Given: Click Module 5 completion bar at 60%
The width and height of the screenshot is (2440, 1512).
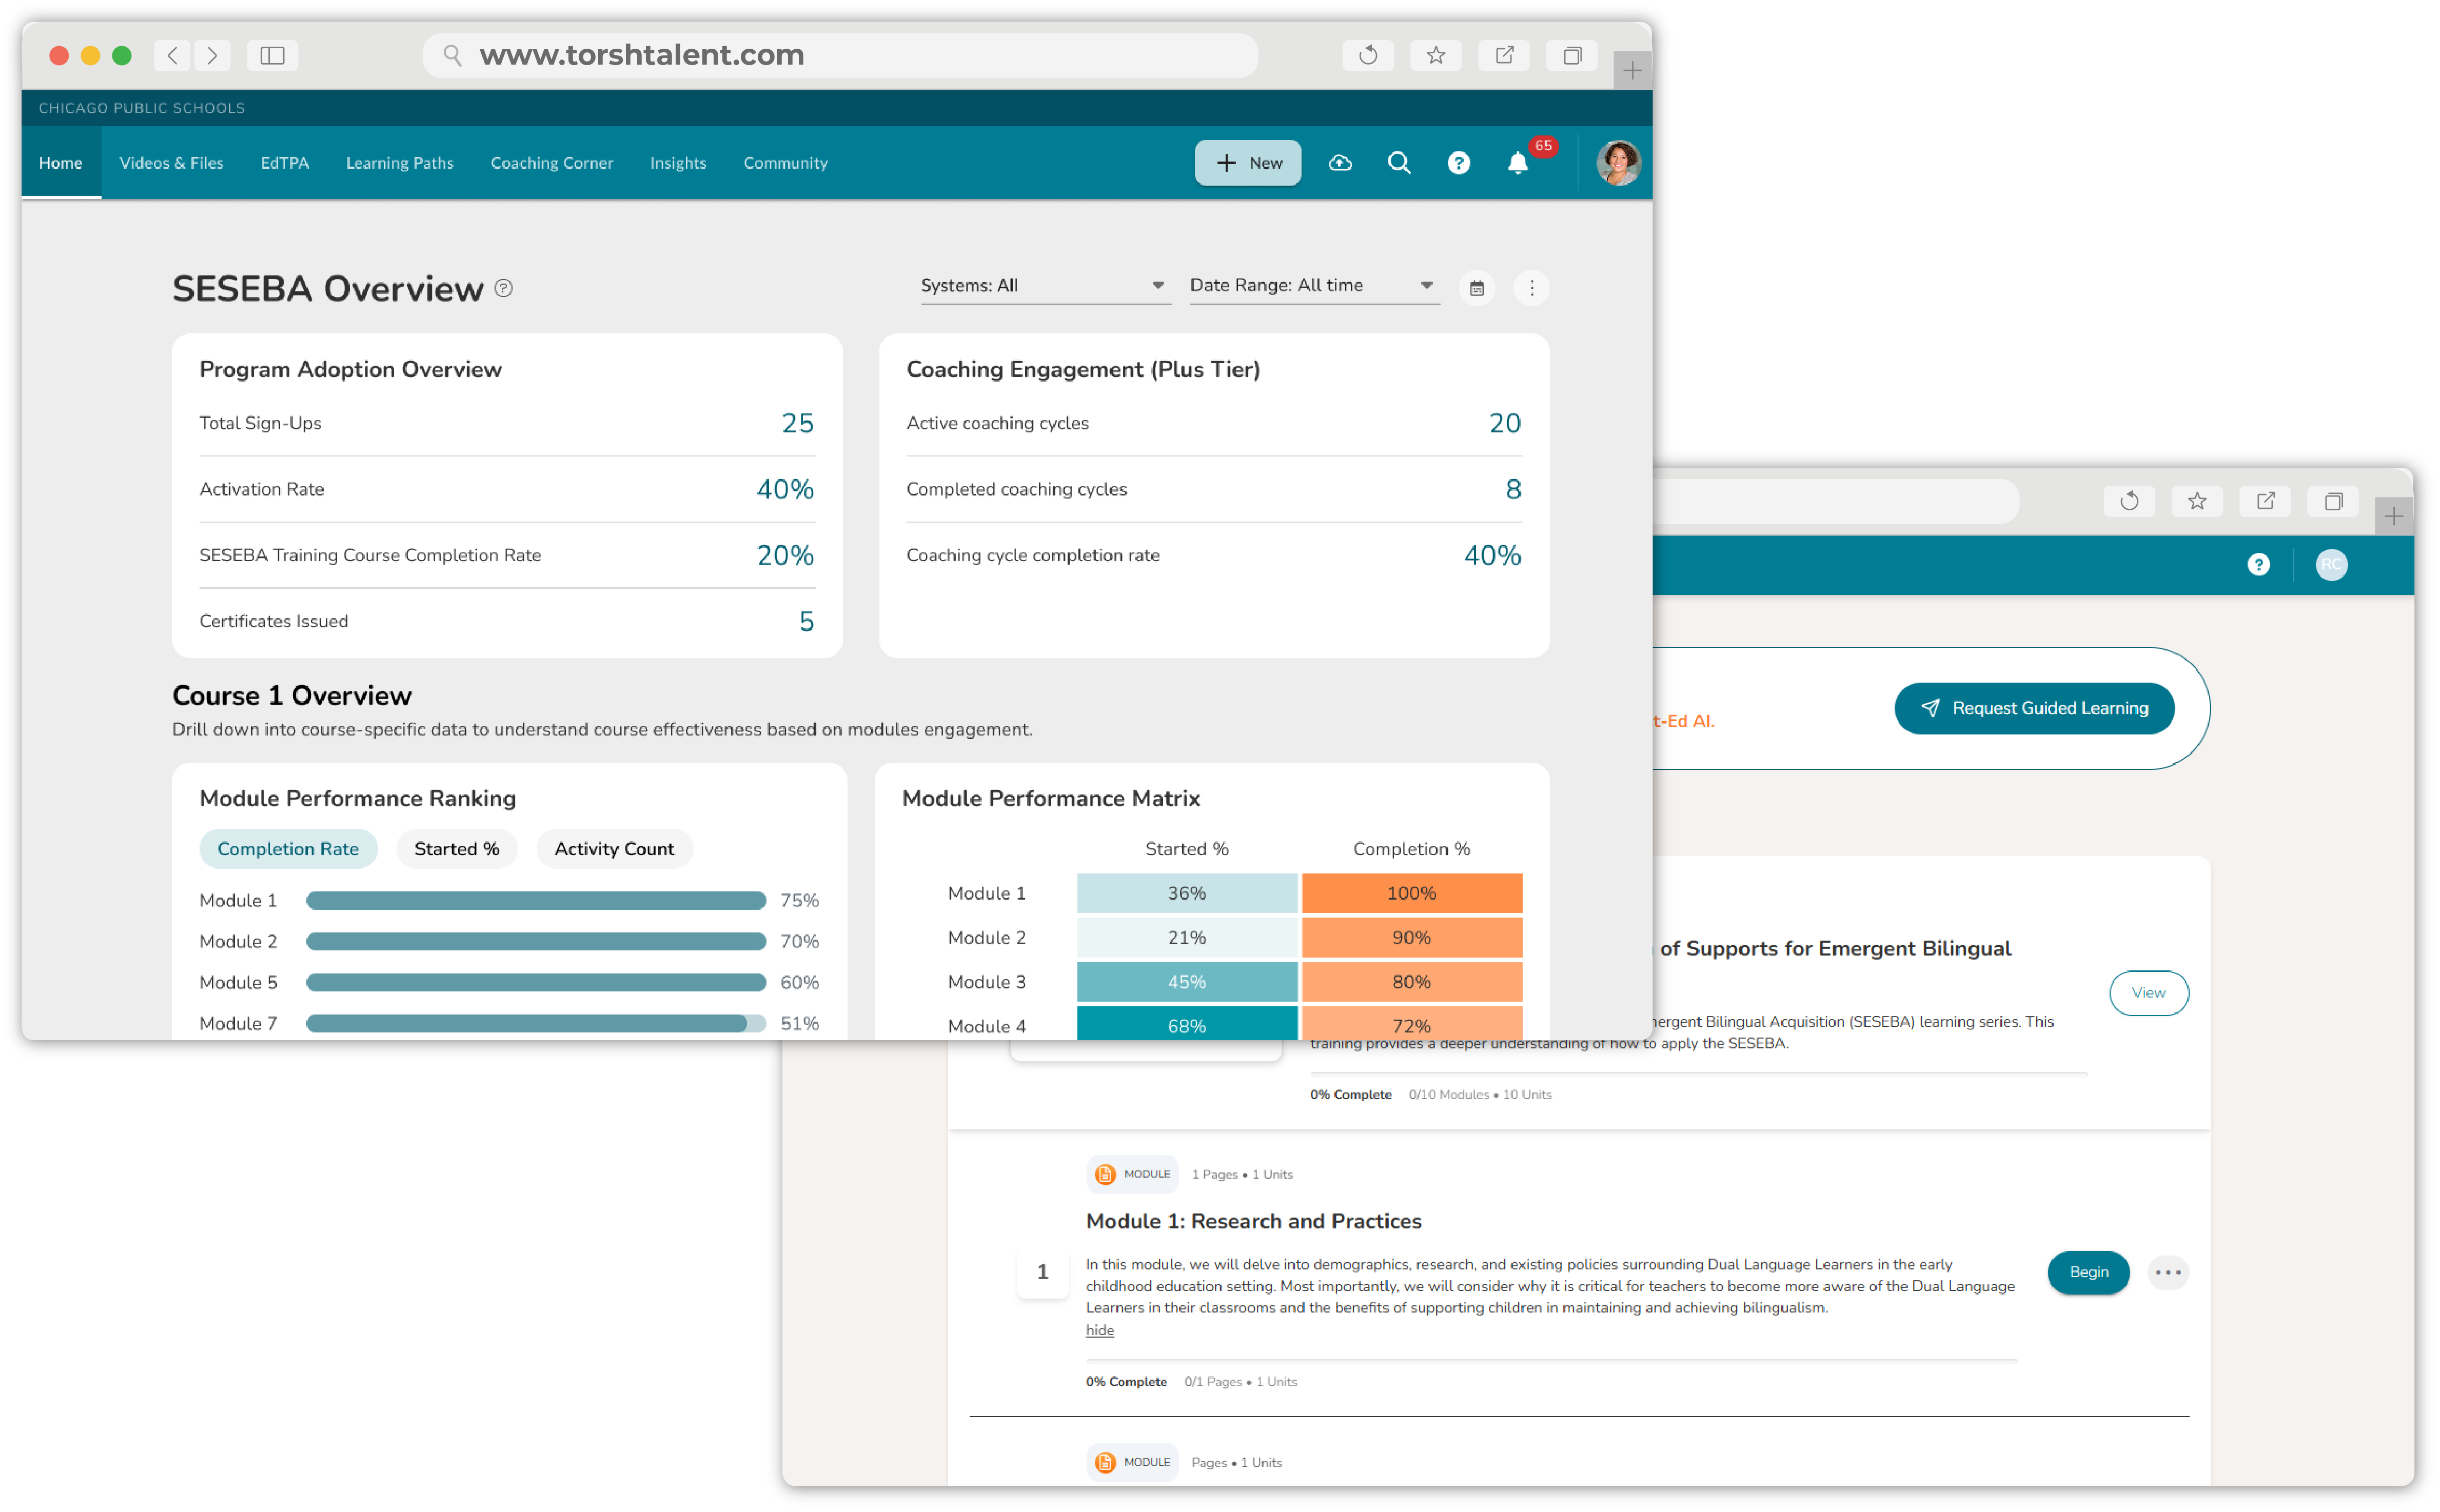Looking at the screenshot, I should tap(536, 983).
